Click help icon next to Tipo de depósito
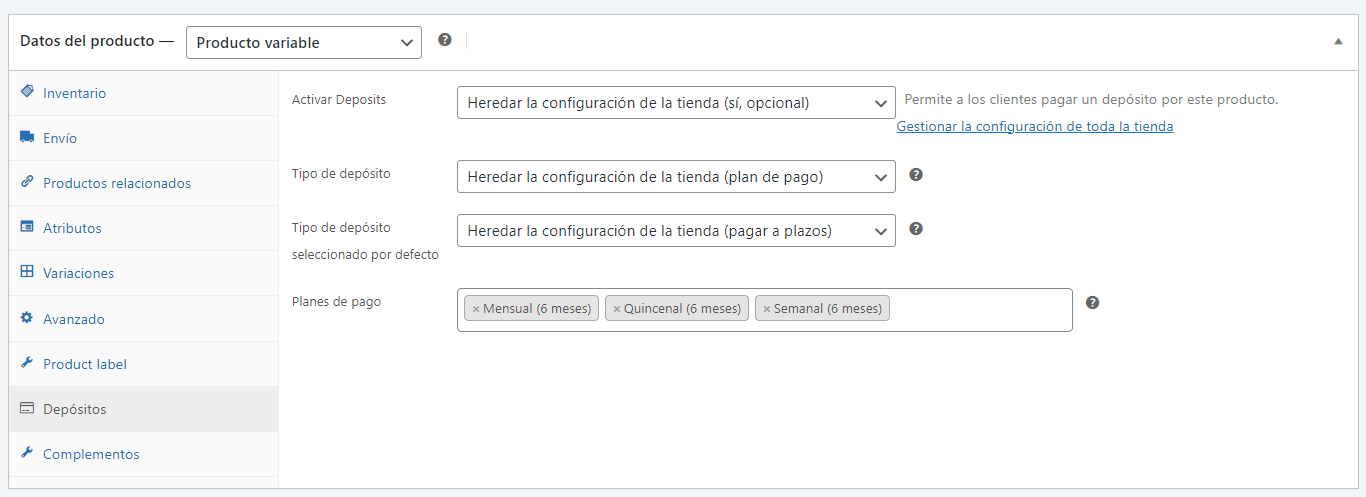Viewport: 1366px width, 497px height. click(x=916, y=175)
